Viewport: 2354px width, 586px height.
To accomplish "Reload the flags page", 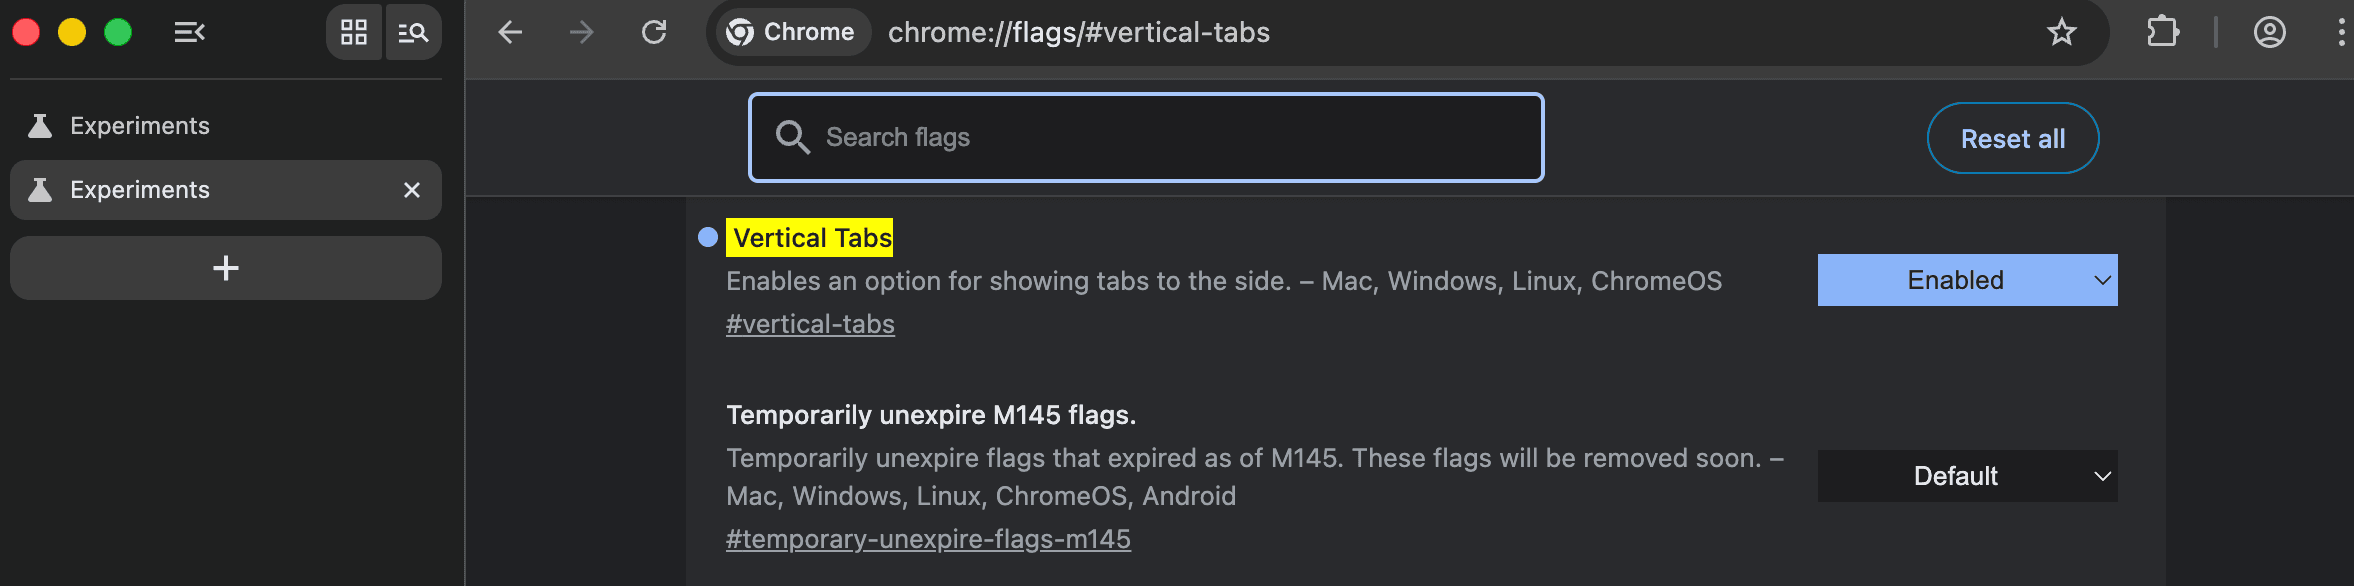I will (x=655, y=32).
